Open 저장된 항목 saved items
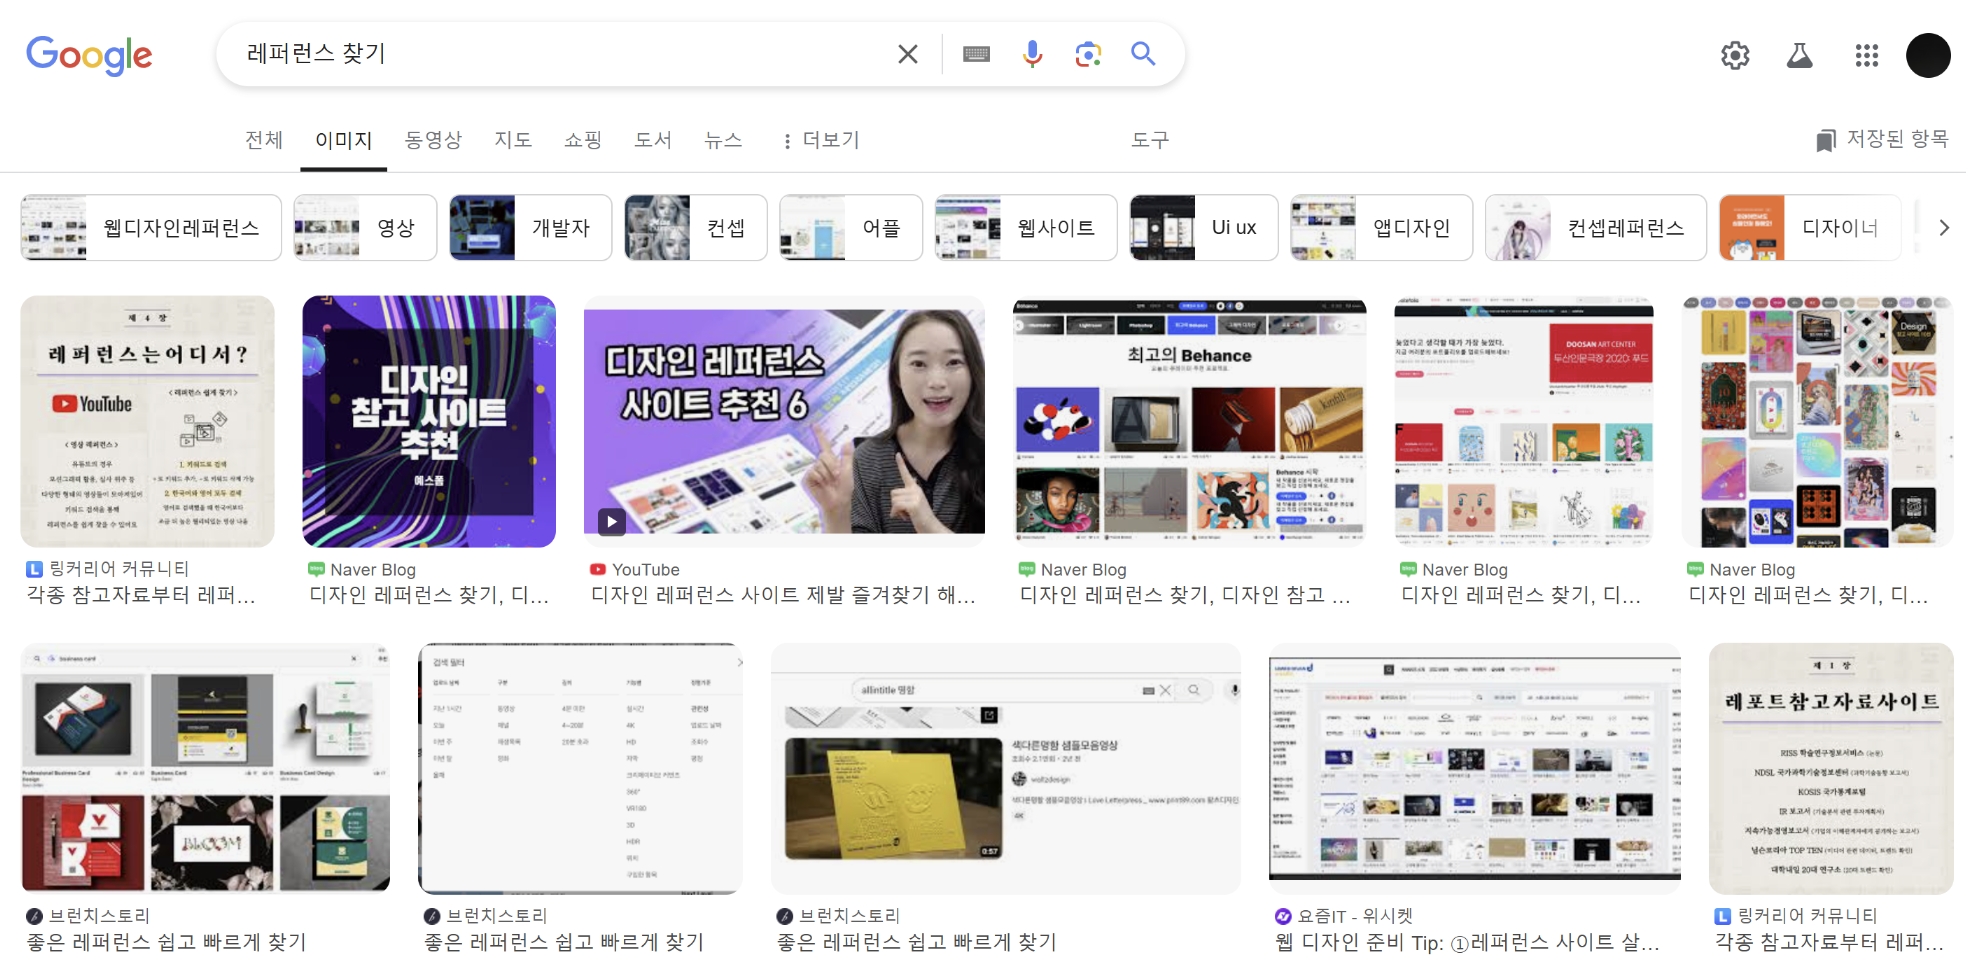 1883,139
